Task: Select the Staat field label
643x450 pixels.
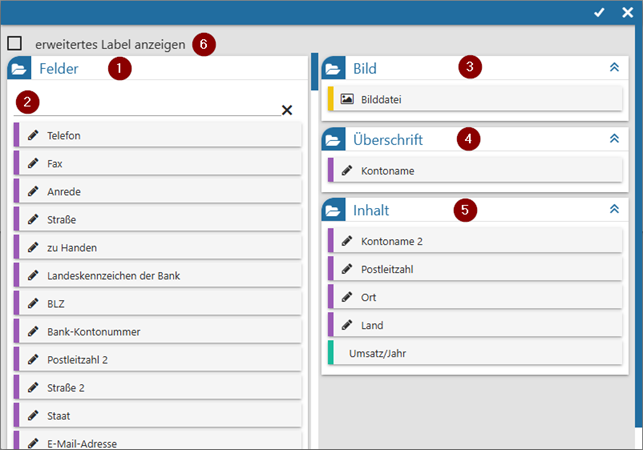Action: [58, 416]
